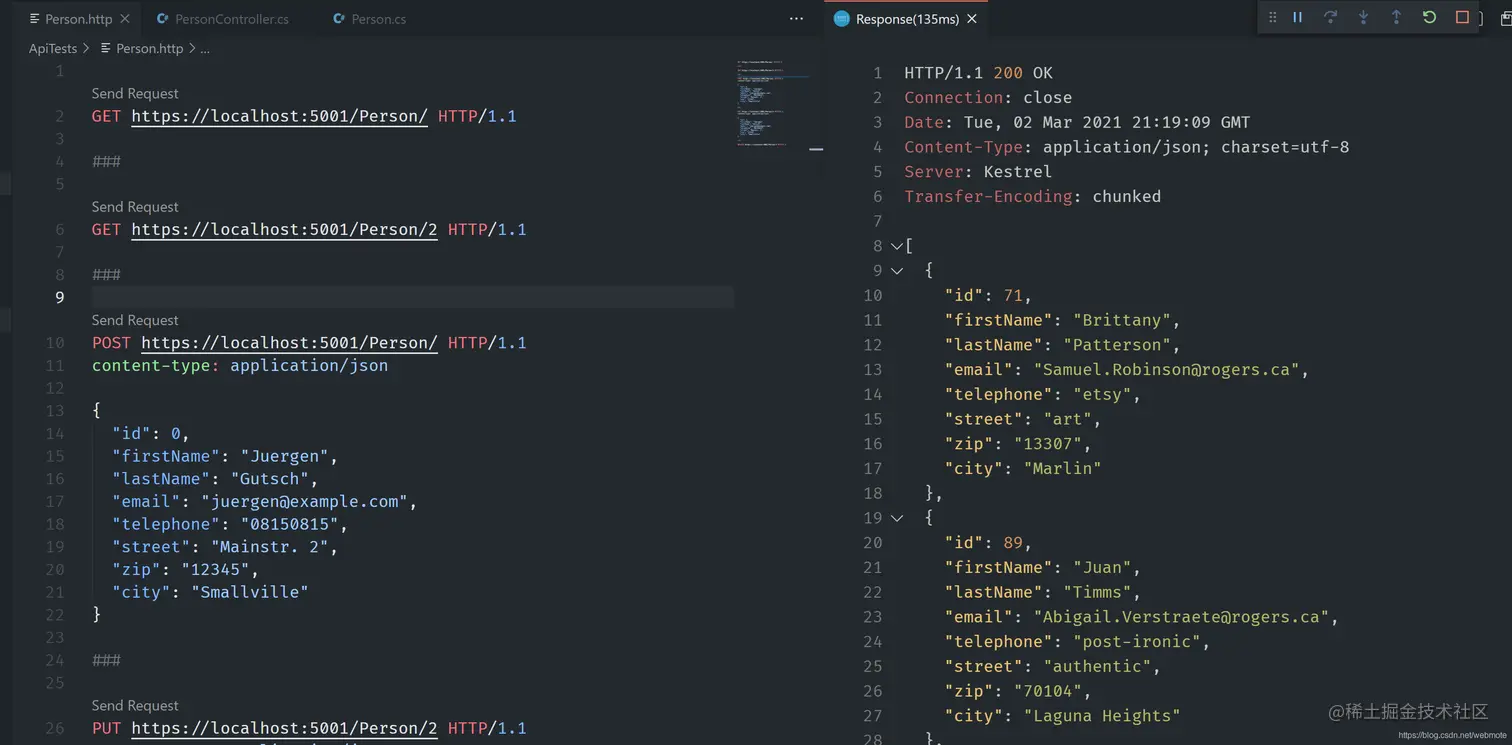This screenshot has width=1512, height=745.
Task: Click PersonController.cs C# file icon
Action: coord(162,19)
